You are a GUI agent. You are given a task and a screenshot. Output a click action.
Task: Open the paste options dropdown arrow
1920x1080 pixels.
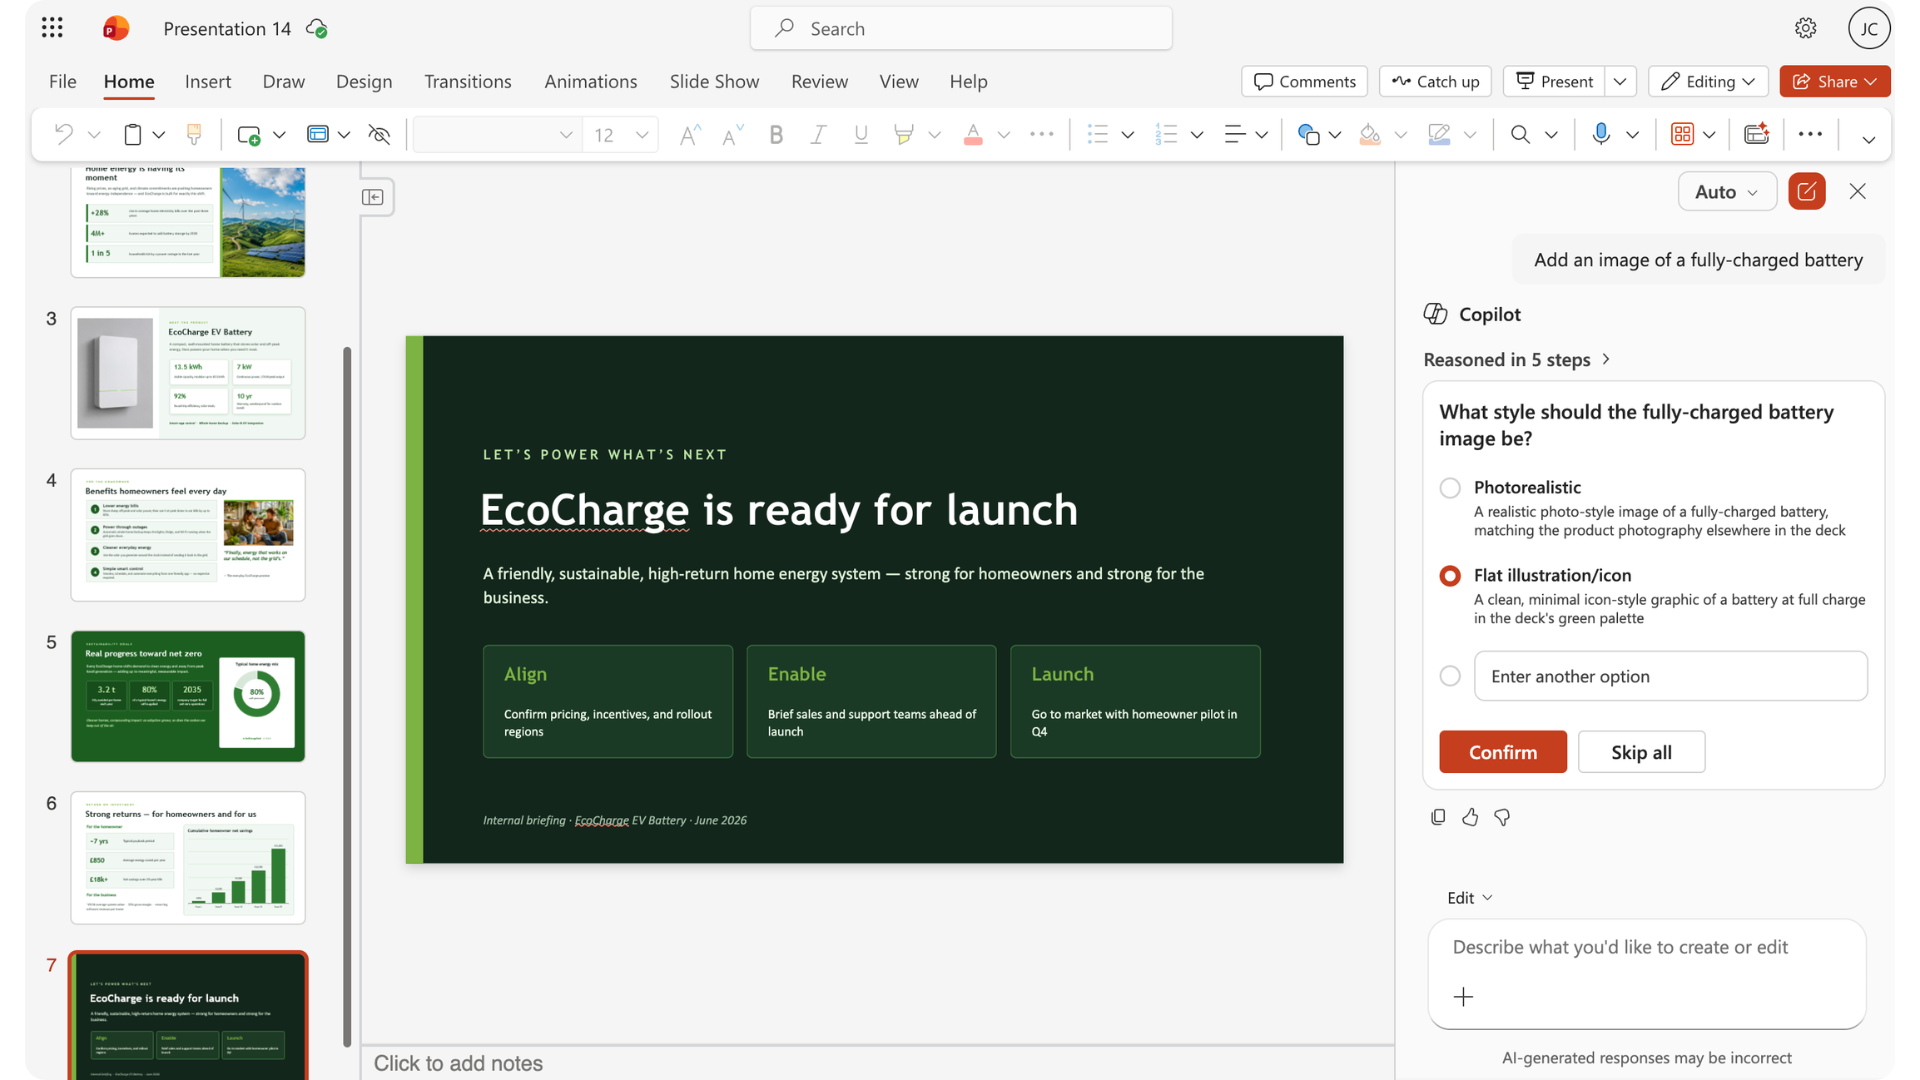158,135
